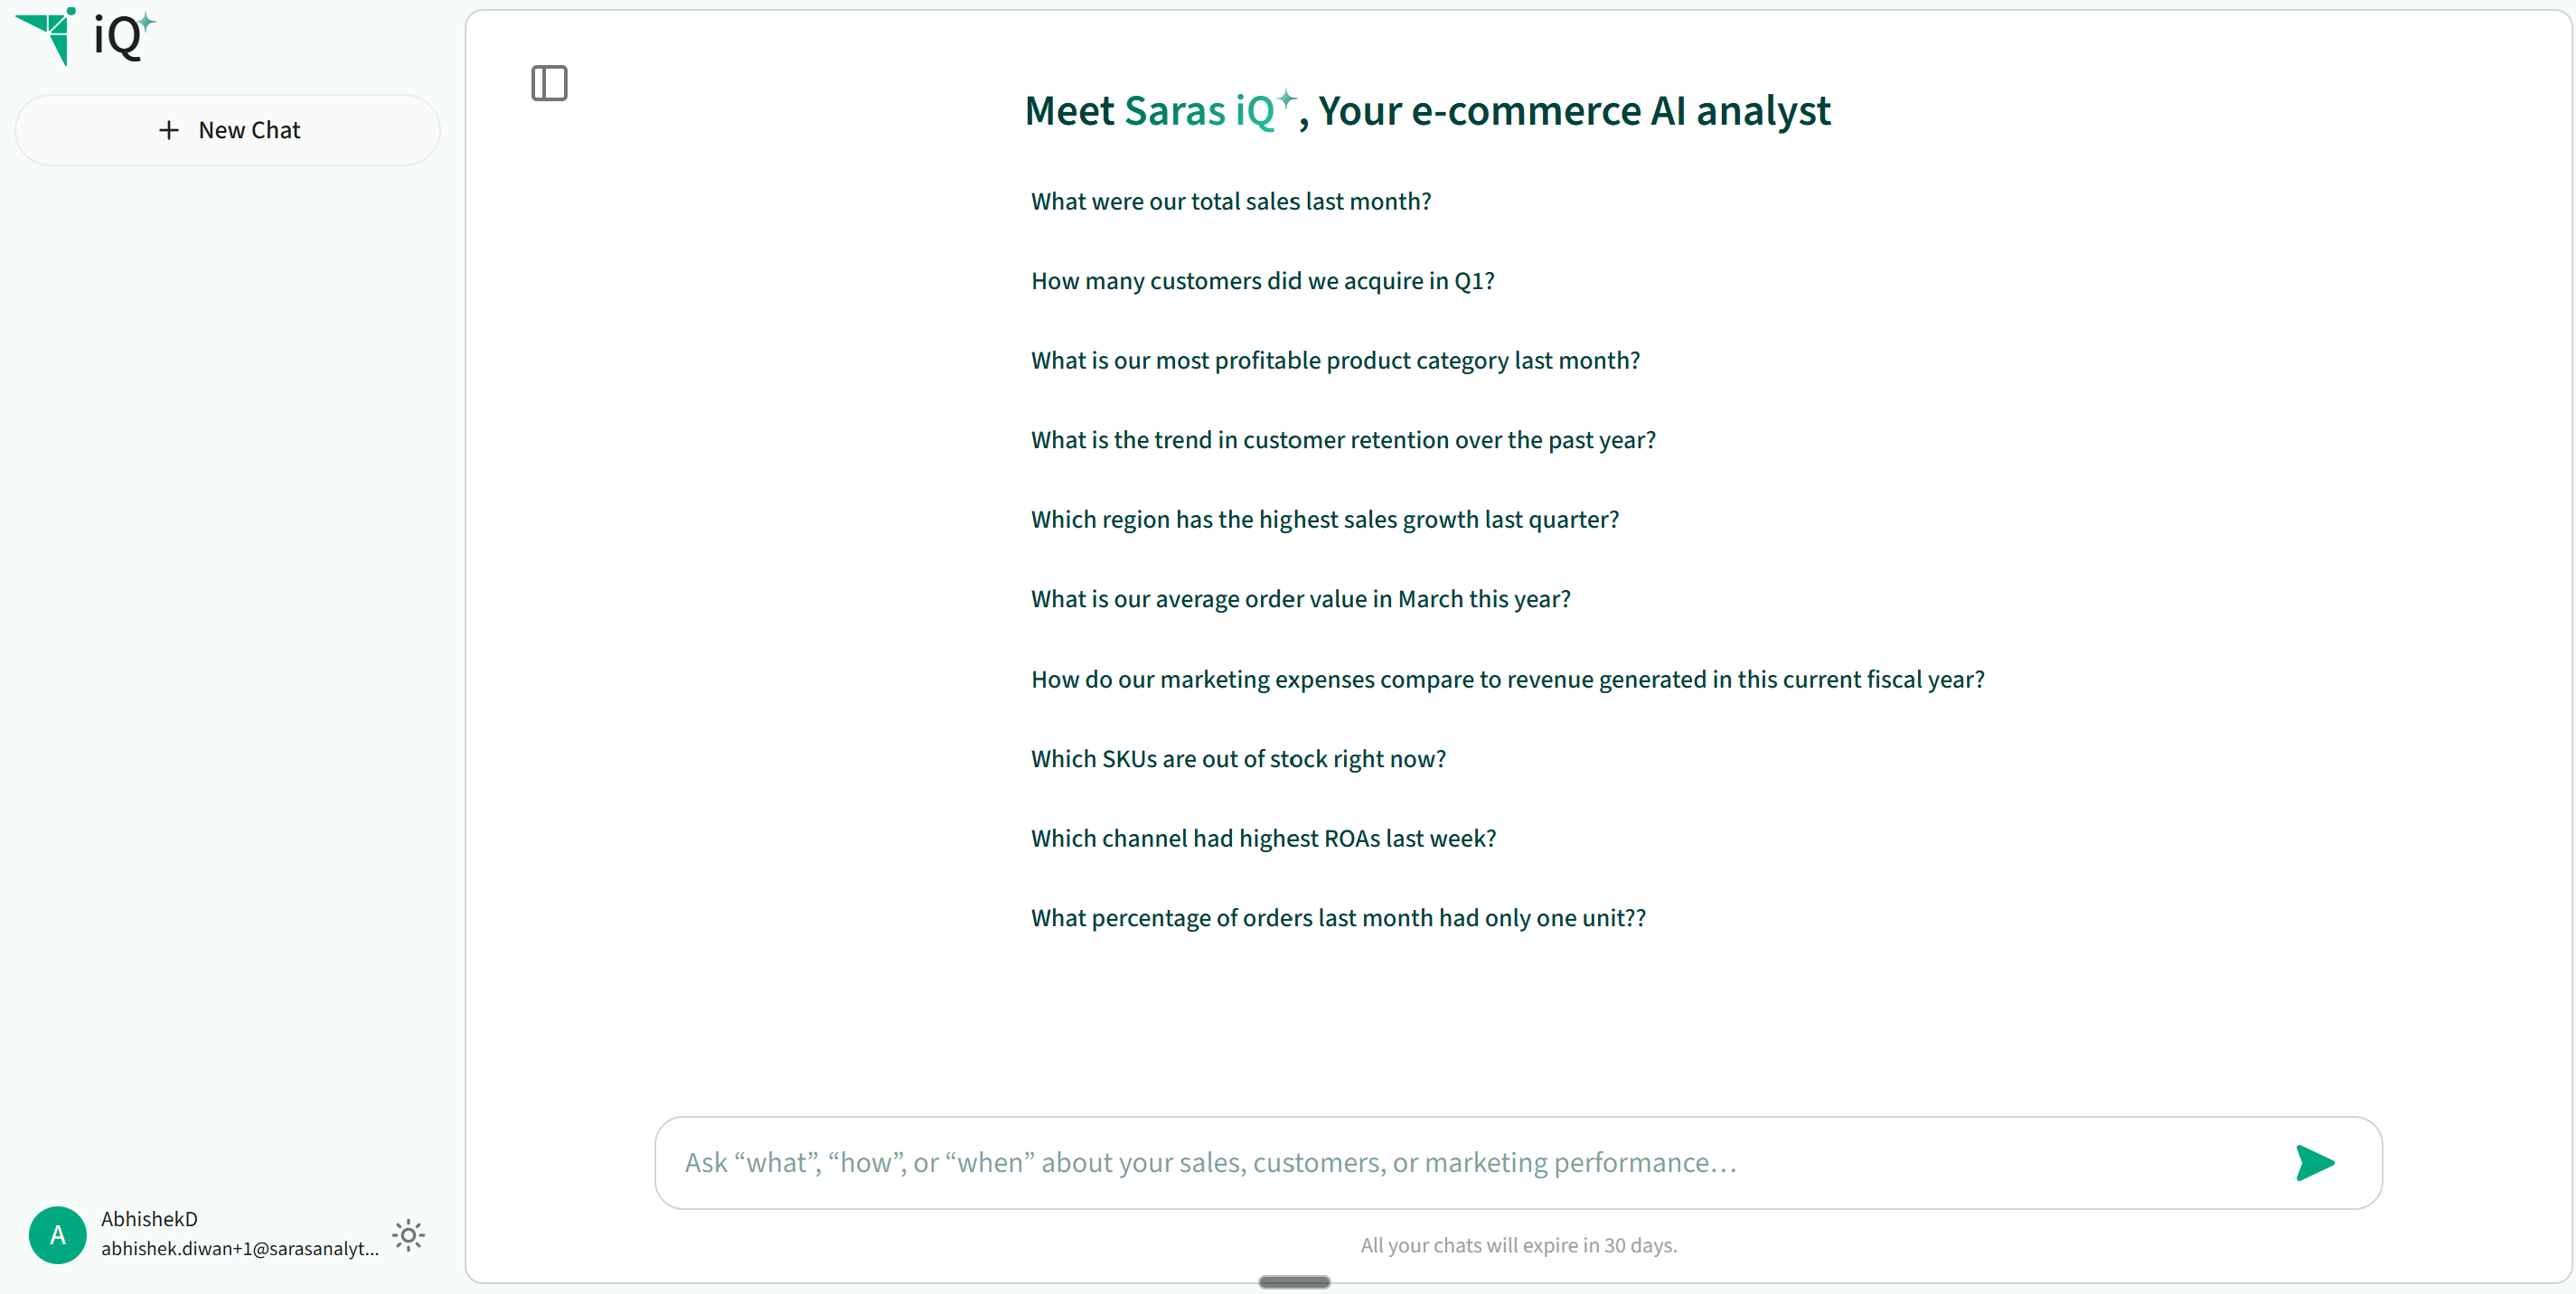Collapse the sidebar panel icon

(x=549, y=83)
